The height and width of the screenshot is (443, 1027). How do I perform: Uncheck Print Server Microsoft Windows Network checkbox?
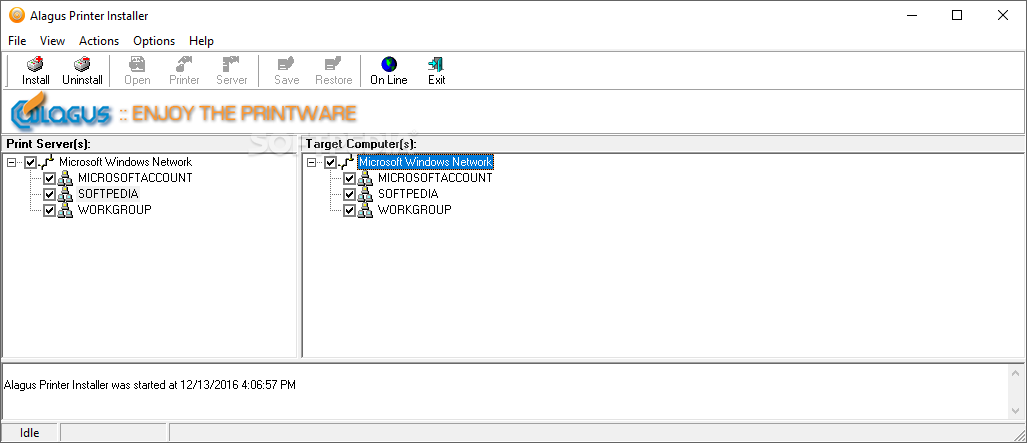click(30, 162)
